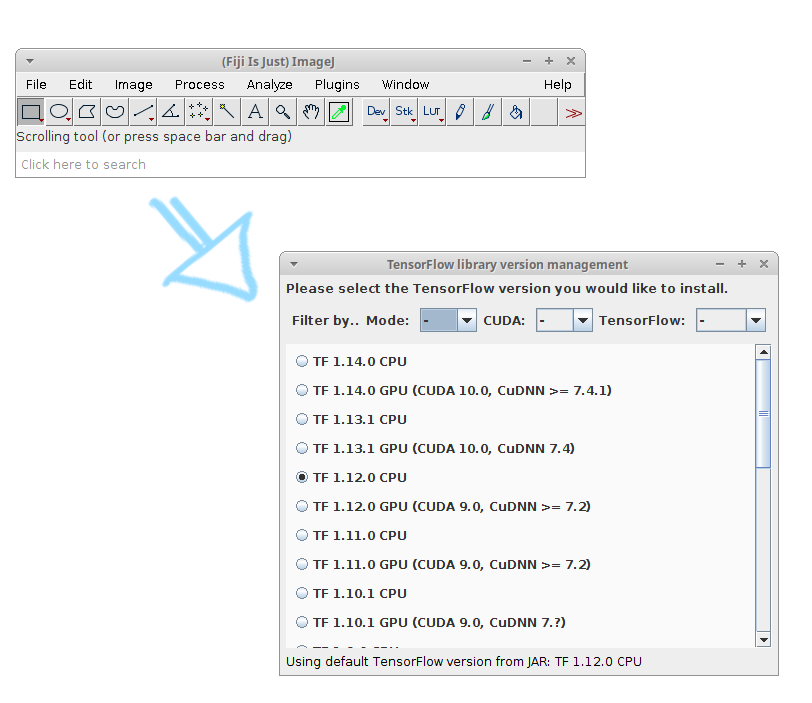Activate the Magnifying glass tool
The image size is (812, 703).
point(283,112)
